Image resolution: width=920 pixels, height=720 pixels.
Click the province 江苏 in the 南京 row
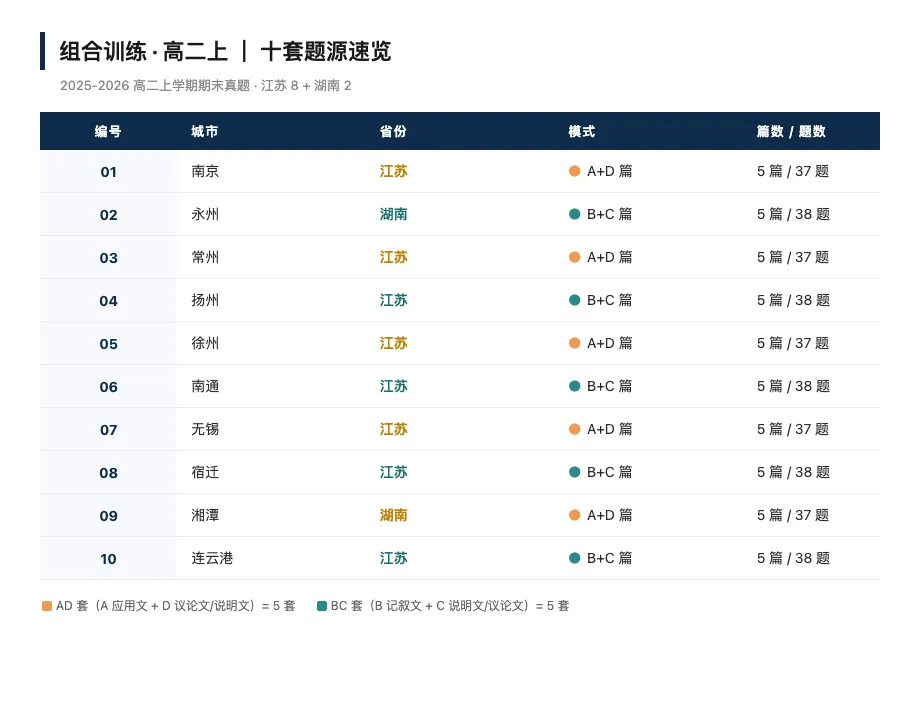393,171
